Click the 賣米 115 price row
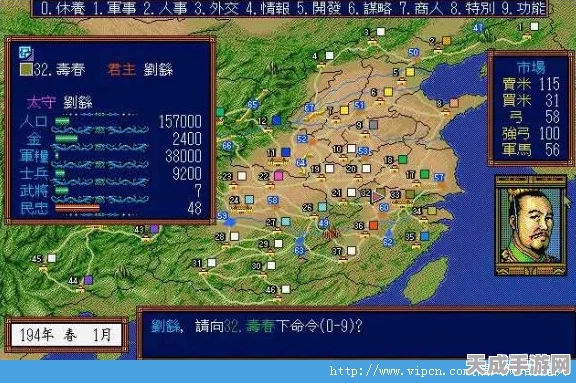 [x=531, y=84]
